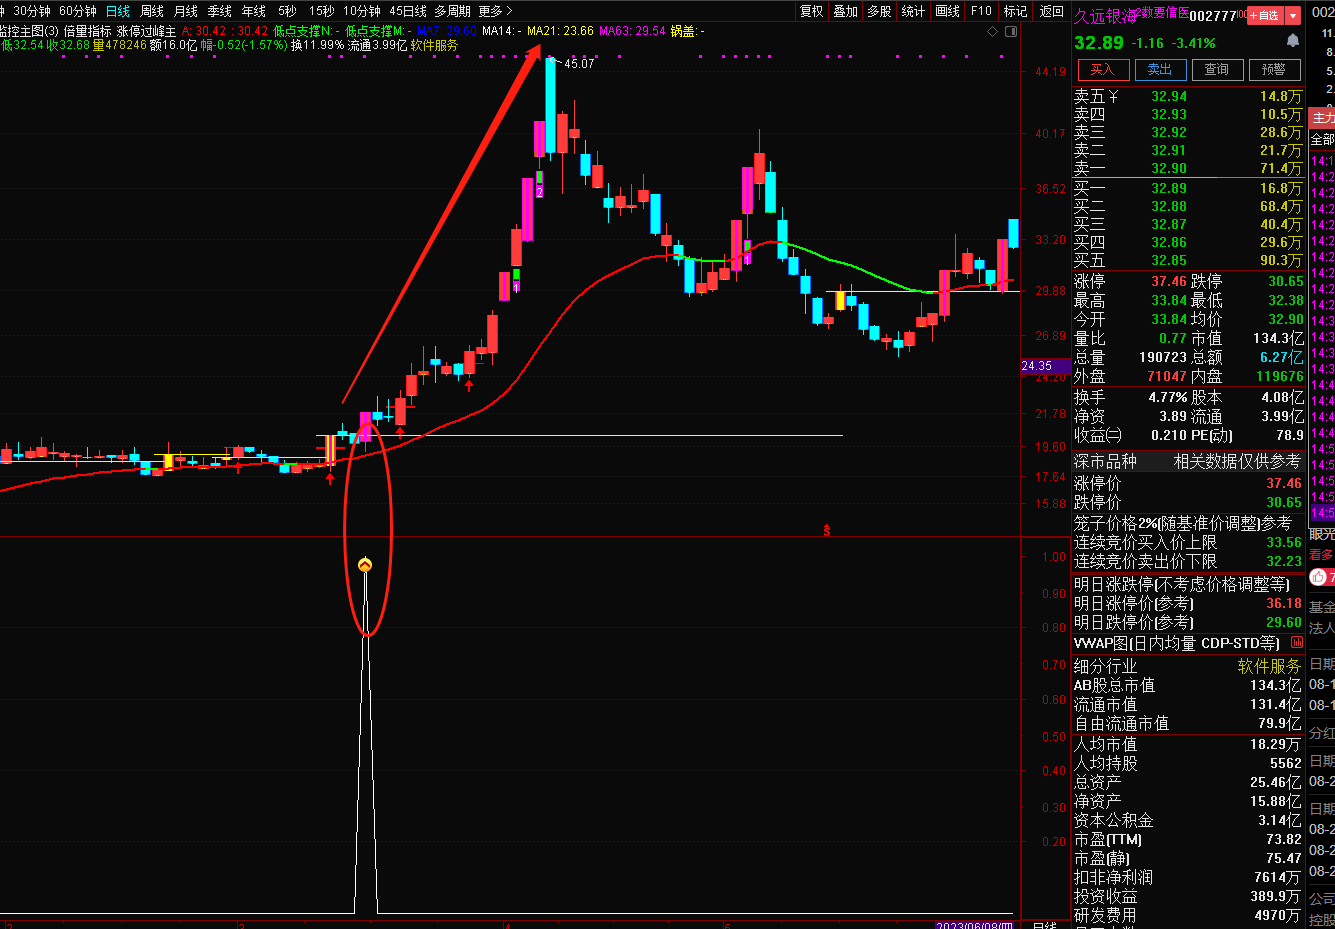Click the 市盈(TTM) 73.82 row
The image size is (1335, 929).
pyautogui.click(x=1188, y=839)
